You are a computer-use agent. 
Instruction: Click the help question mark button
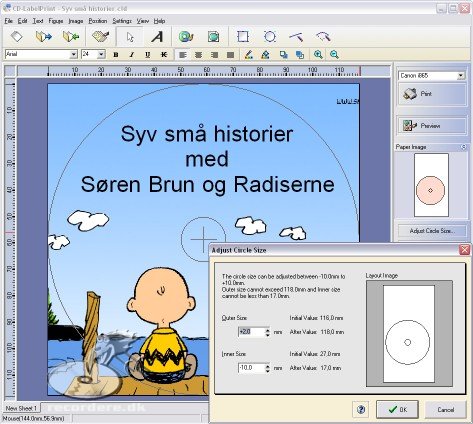(361, 409)
